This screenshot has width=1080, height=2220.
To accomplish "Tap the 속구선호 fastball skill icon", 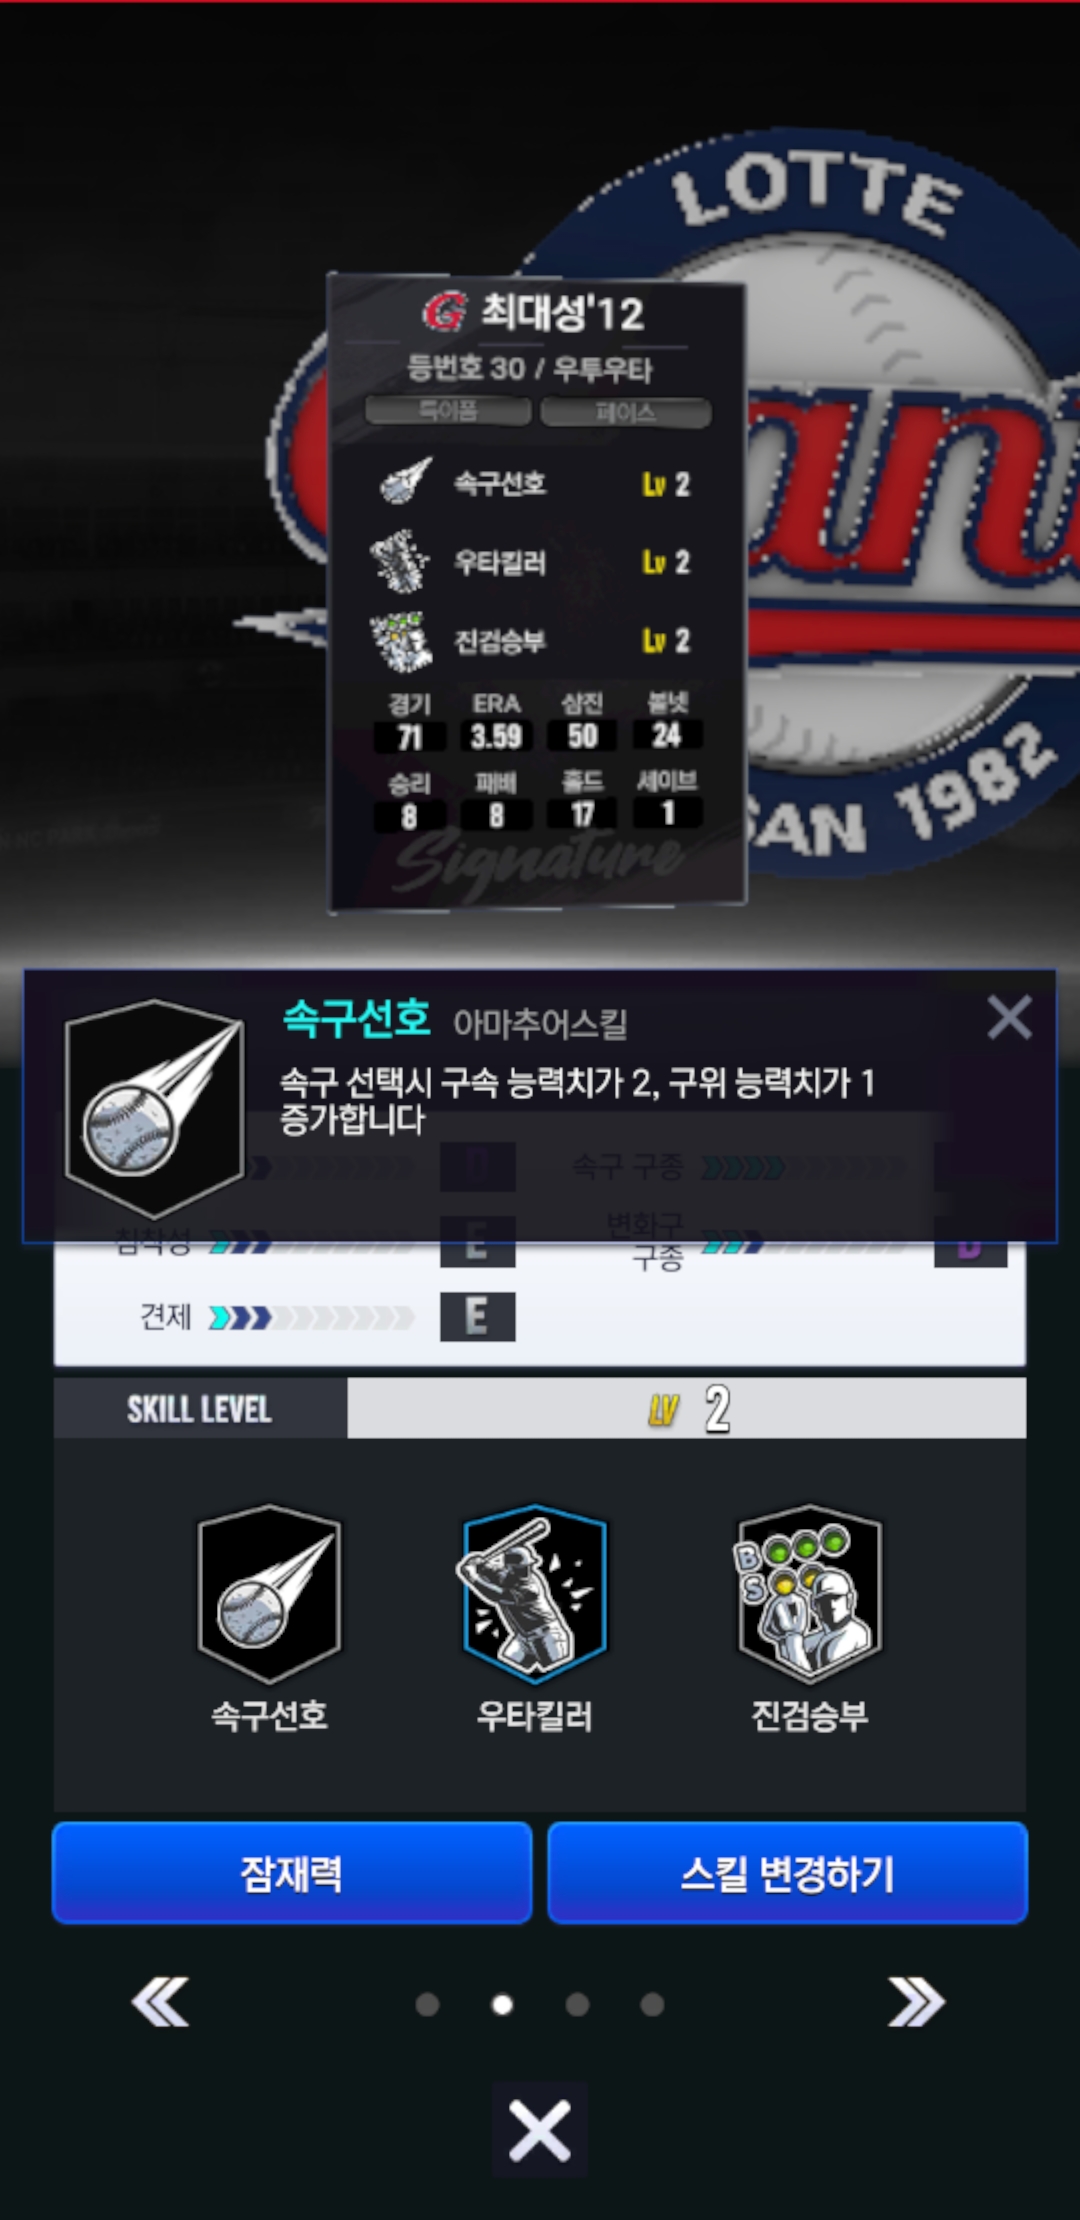I will click(269, 1593).
